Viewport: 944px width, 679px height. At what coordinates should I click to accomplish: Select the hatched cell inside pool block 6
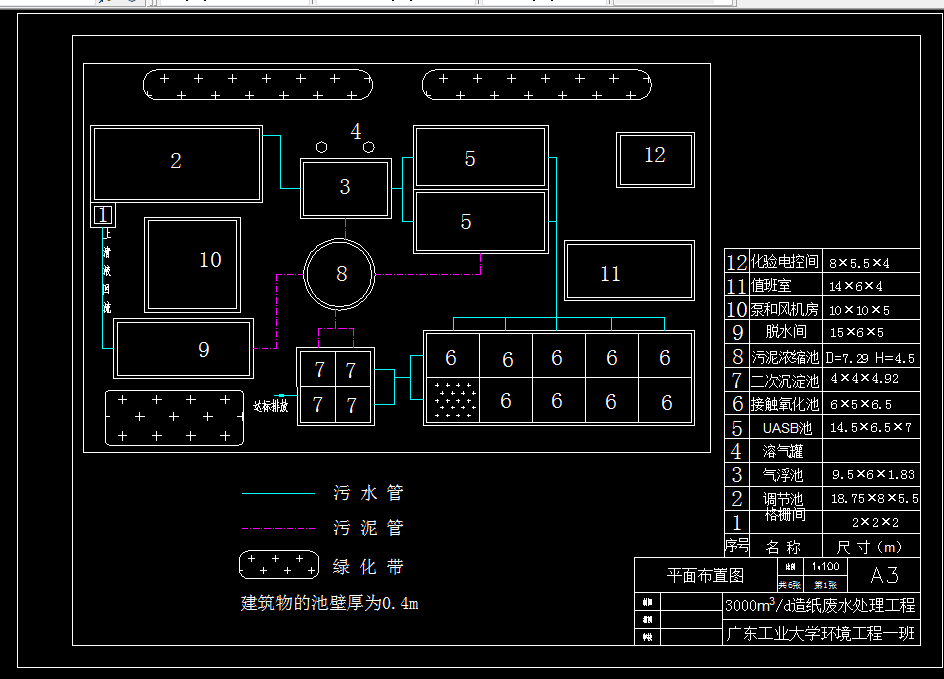pos(452,400)
